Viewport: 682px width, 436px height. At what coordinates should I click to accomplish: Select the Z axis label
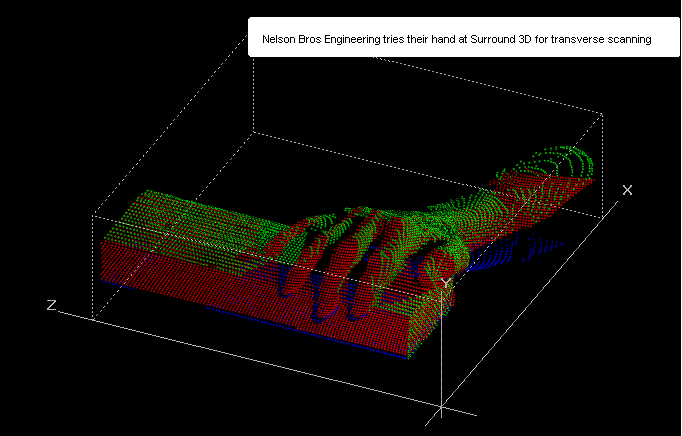point(50,305)
